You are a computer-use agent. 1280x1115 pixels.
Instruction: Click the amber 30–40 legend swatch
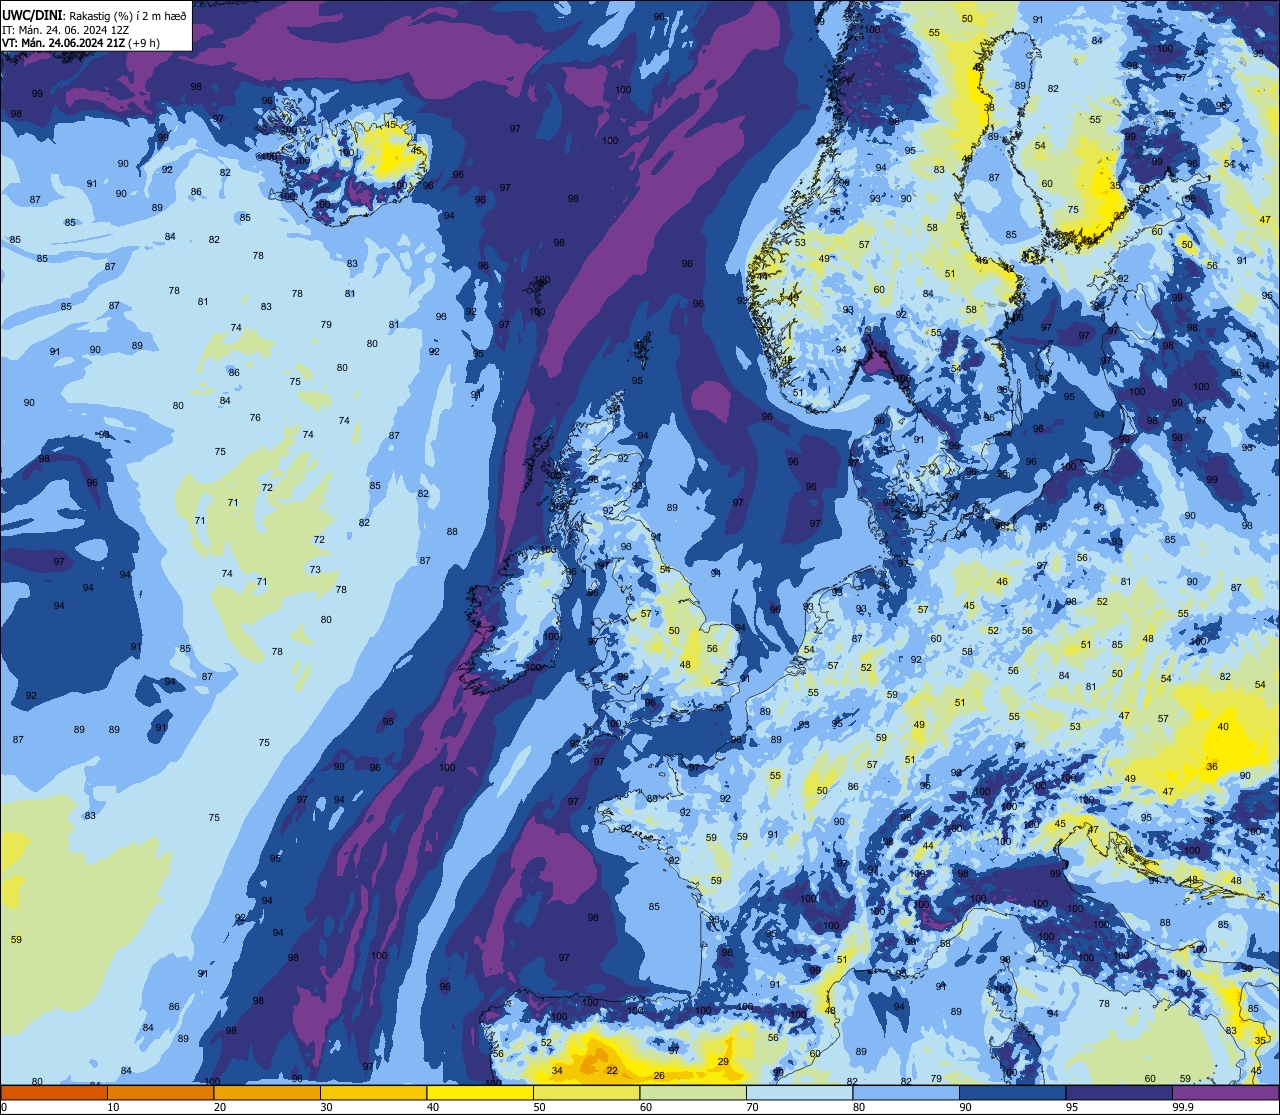tap(373, 1092)
